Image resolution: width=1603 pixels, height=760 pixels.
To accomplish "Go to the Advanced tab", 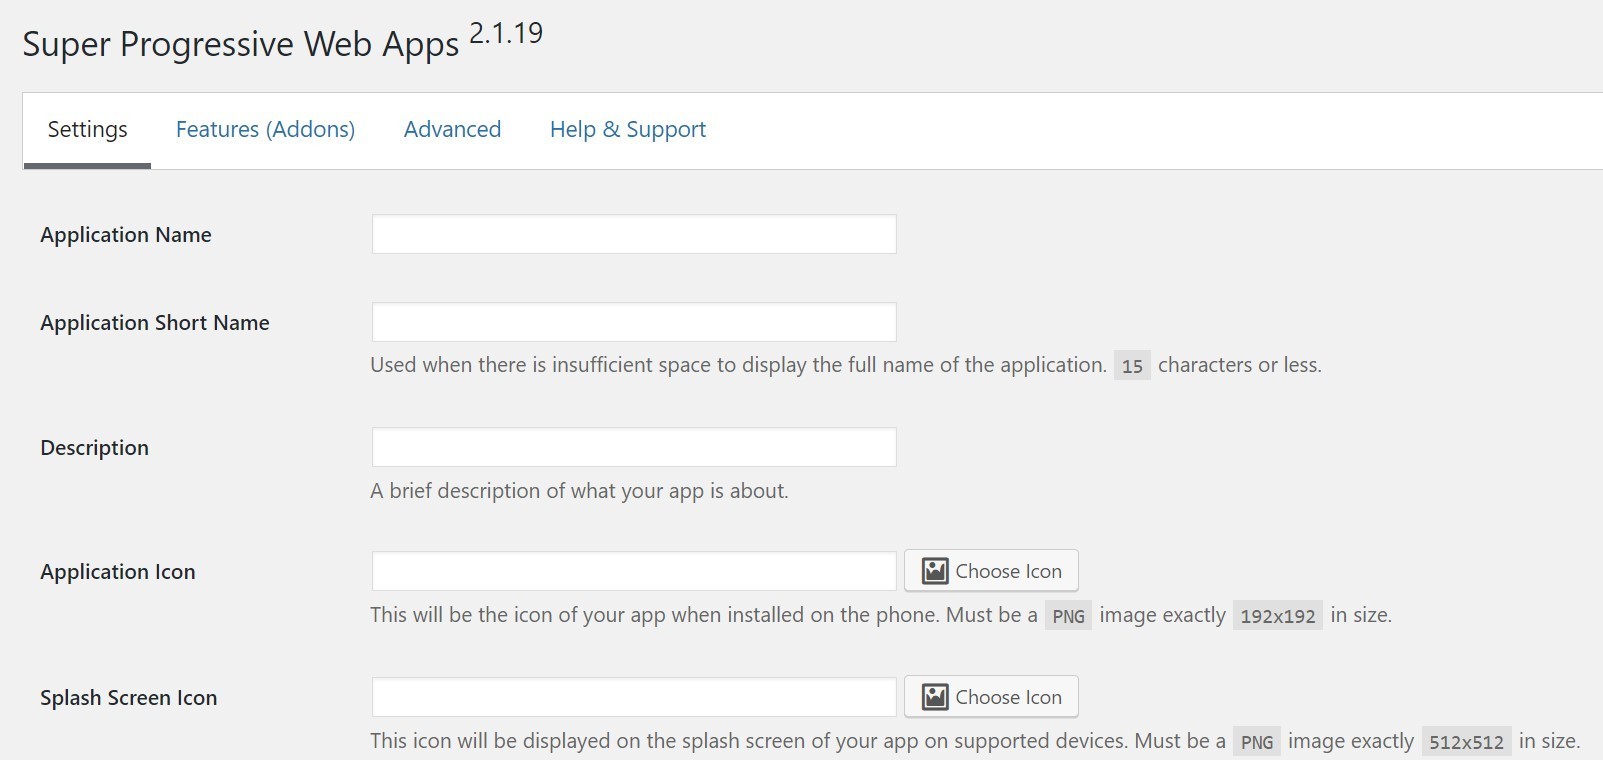I will tap(452, 130).
